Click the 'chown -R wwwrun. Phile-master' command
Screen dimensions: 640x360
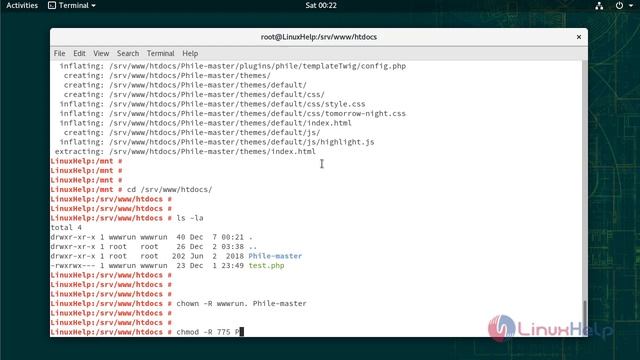[241, 303]
